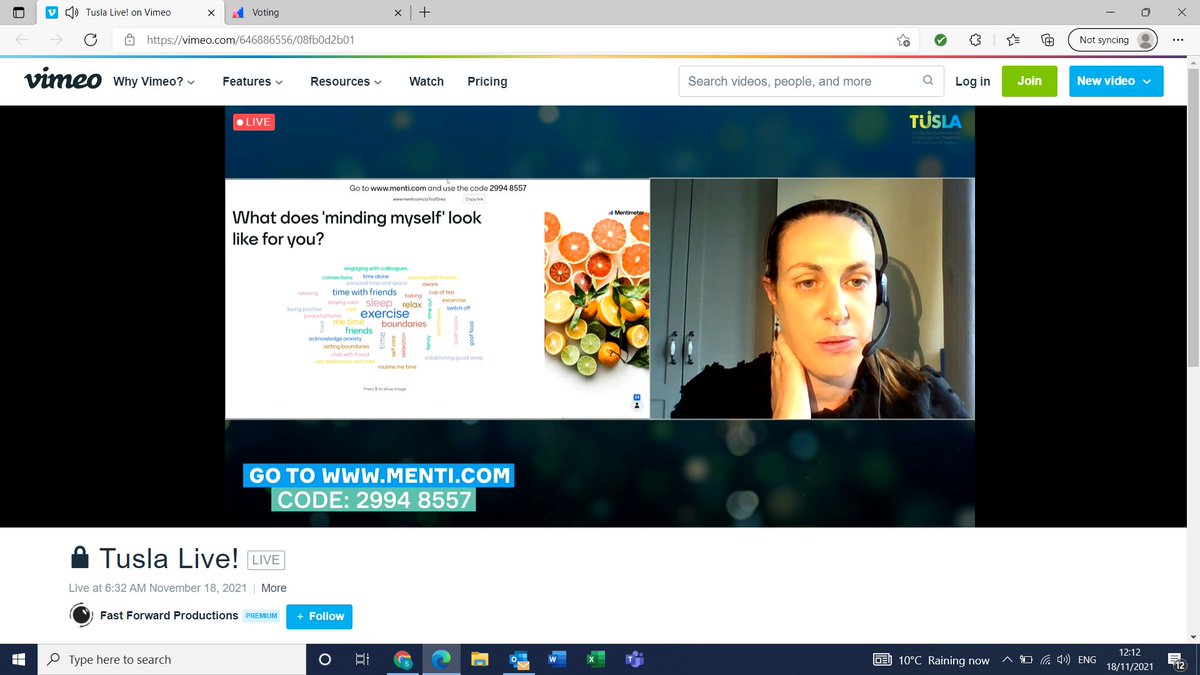Select the Tusla Live! on Vimeo tab
Image resolution: width=1200 pixels, height=675 pixels.
130,13
